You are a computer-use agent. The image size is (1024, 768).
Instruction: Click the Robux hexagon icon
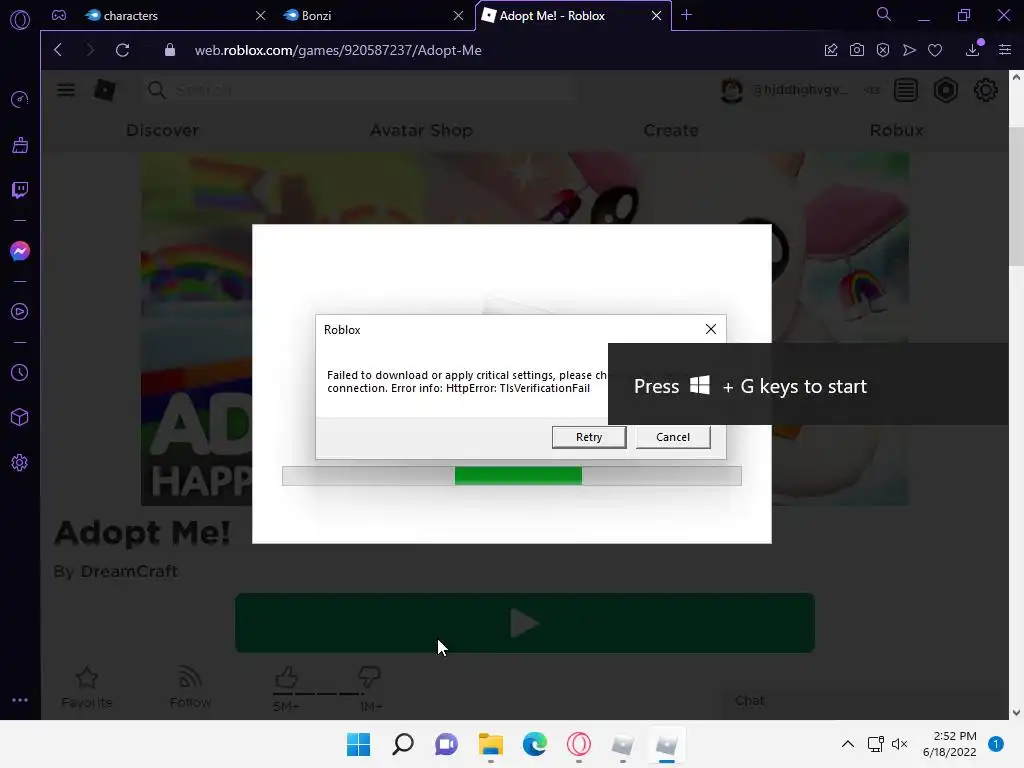[946, 90]
